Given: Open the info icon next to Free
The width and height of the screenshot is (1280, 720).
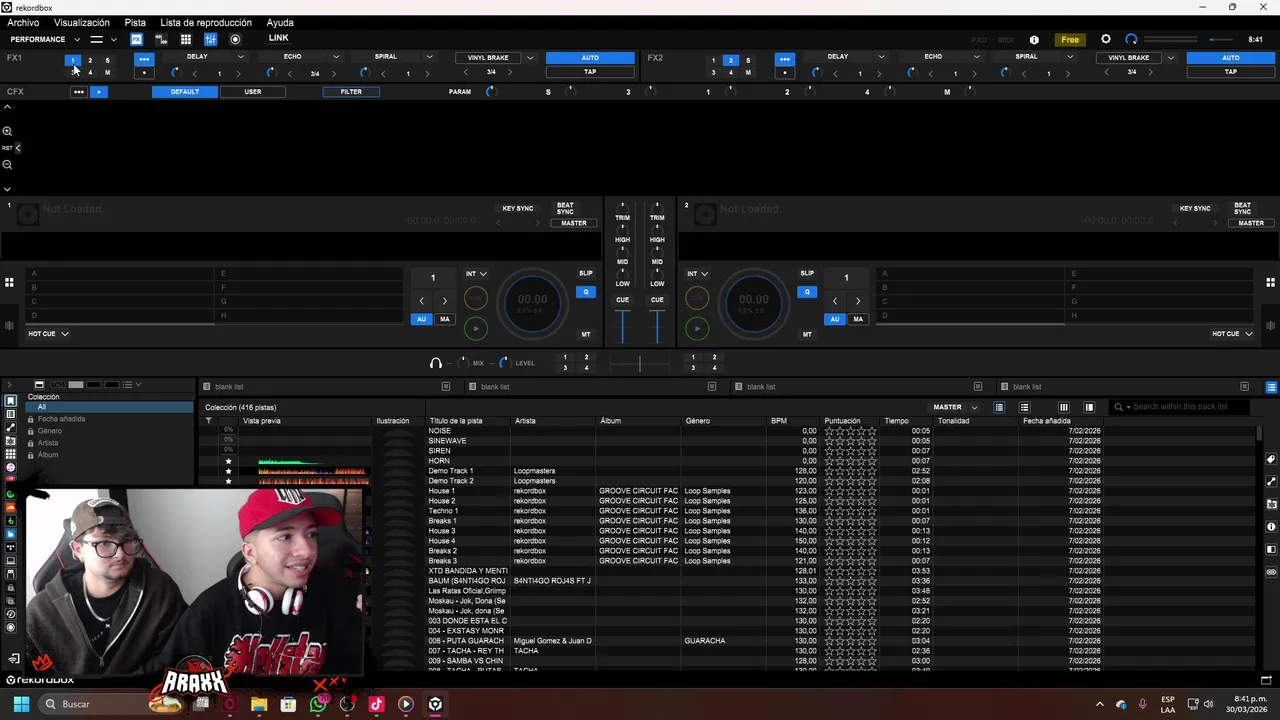Looking at the screenshot, I should tap(1034, 40).
